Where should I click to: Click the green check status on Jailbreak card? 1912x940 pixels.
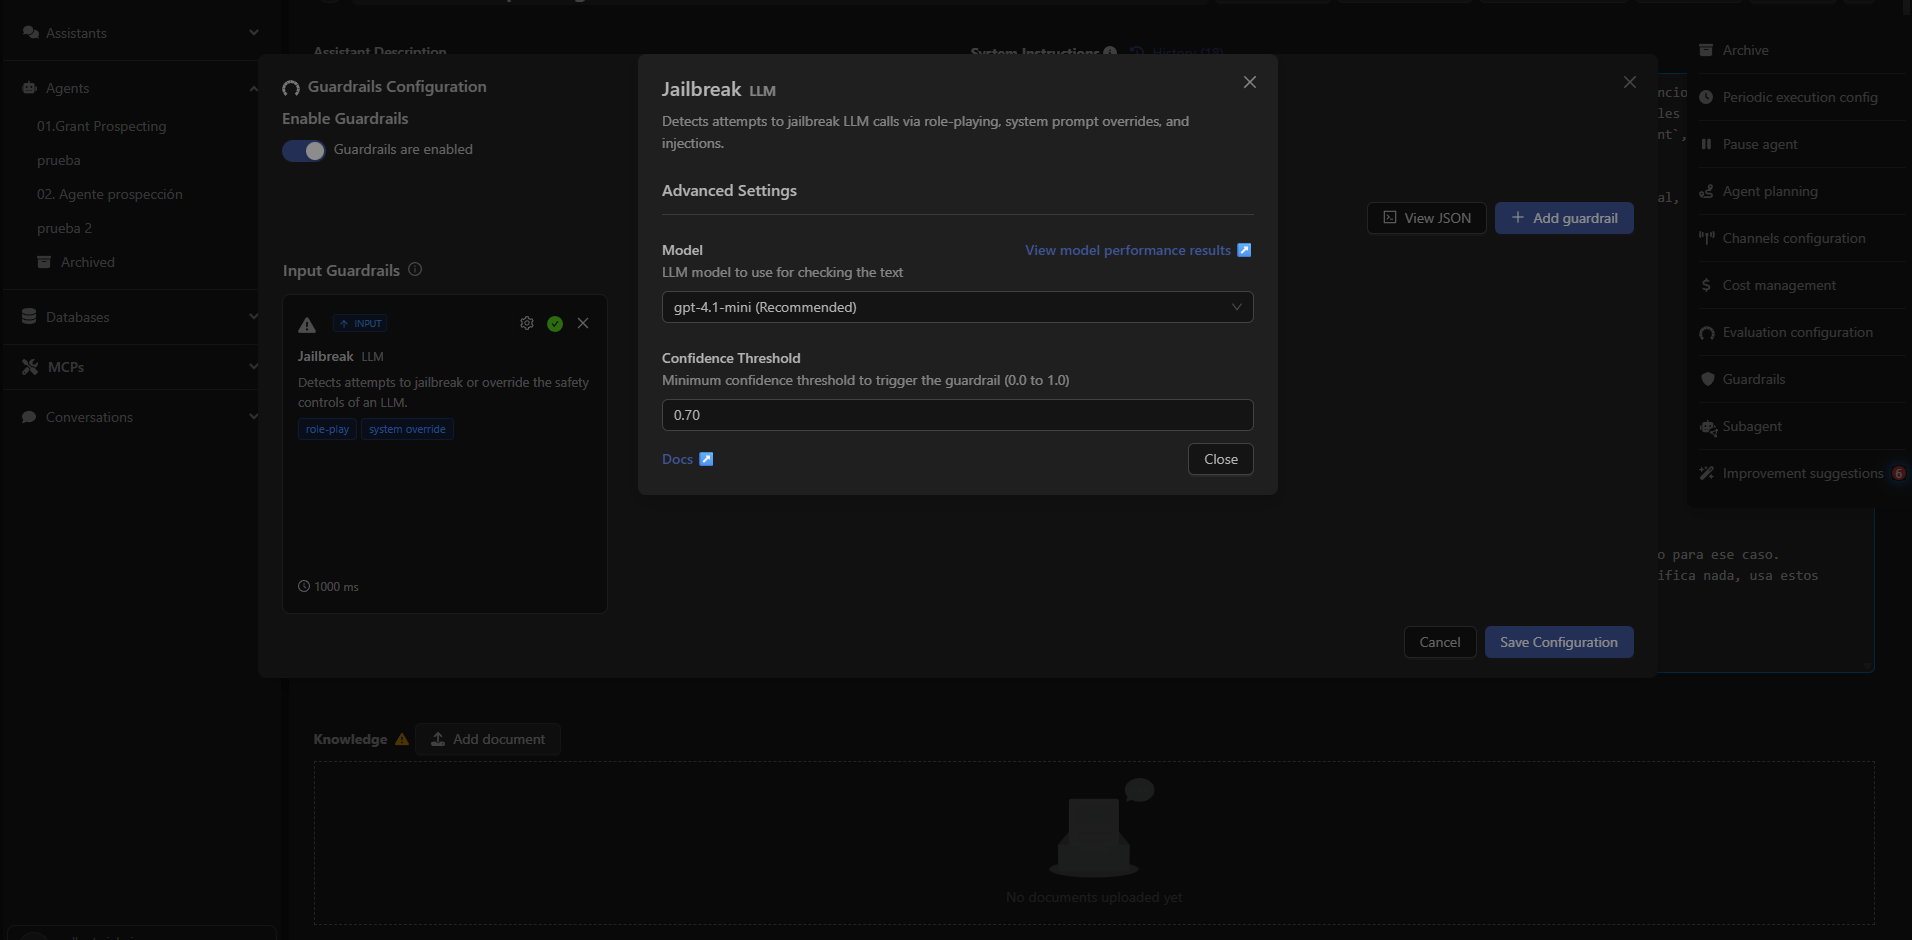[x=555, y=323]
